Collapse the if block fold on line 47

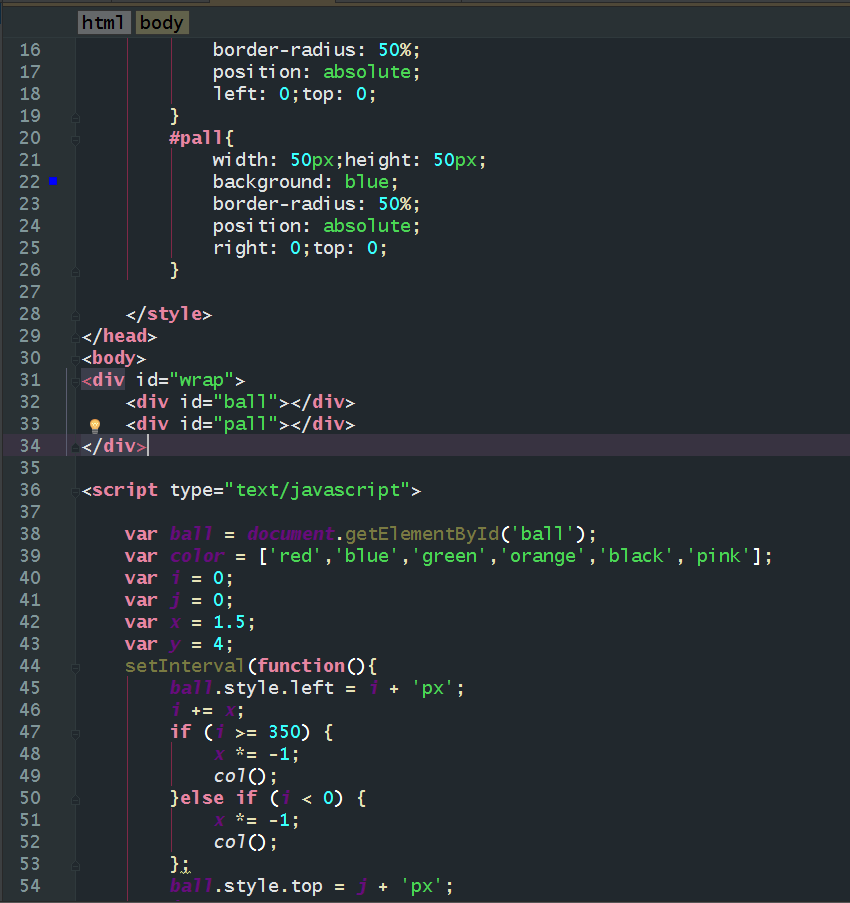coord(75,734)
